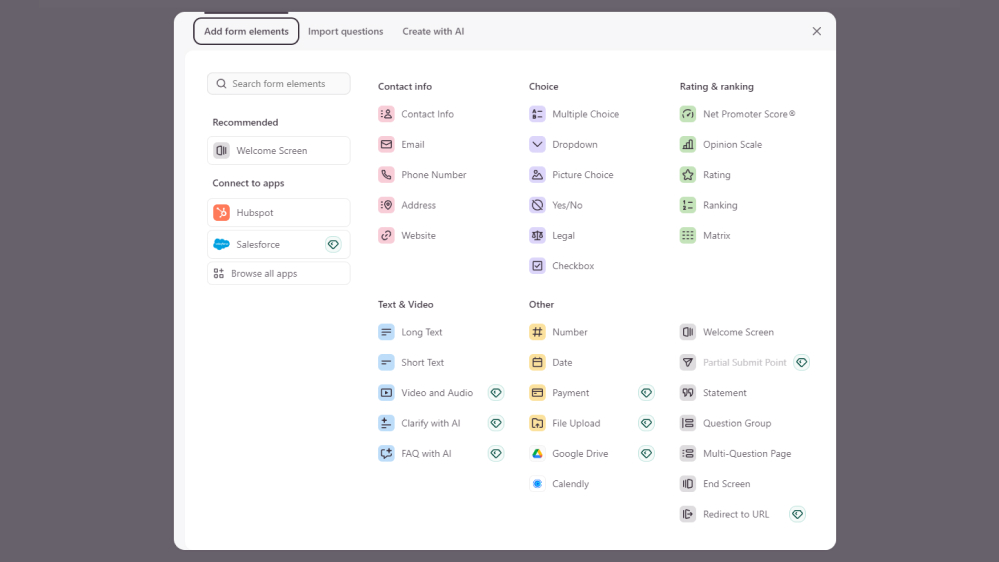The width and height of the screenshot is (999, 562).
Task: Connect the Salesforce app
Action: 258,245
